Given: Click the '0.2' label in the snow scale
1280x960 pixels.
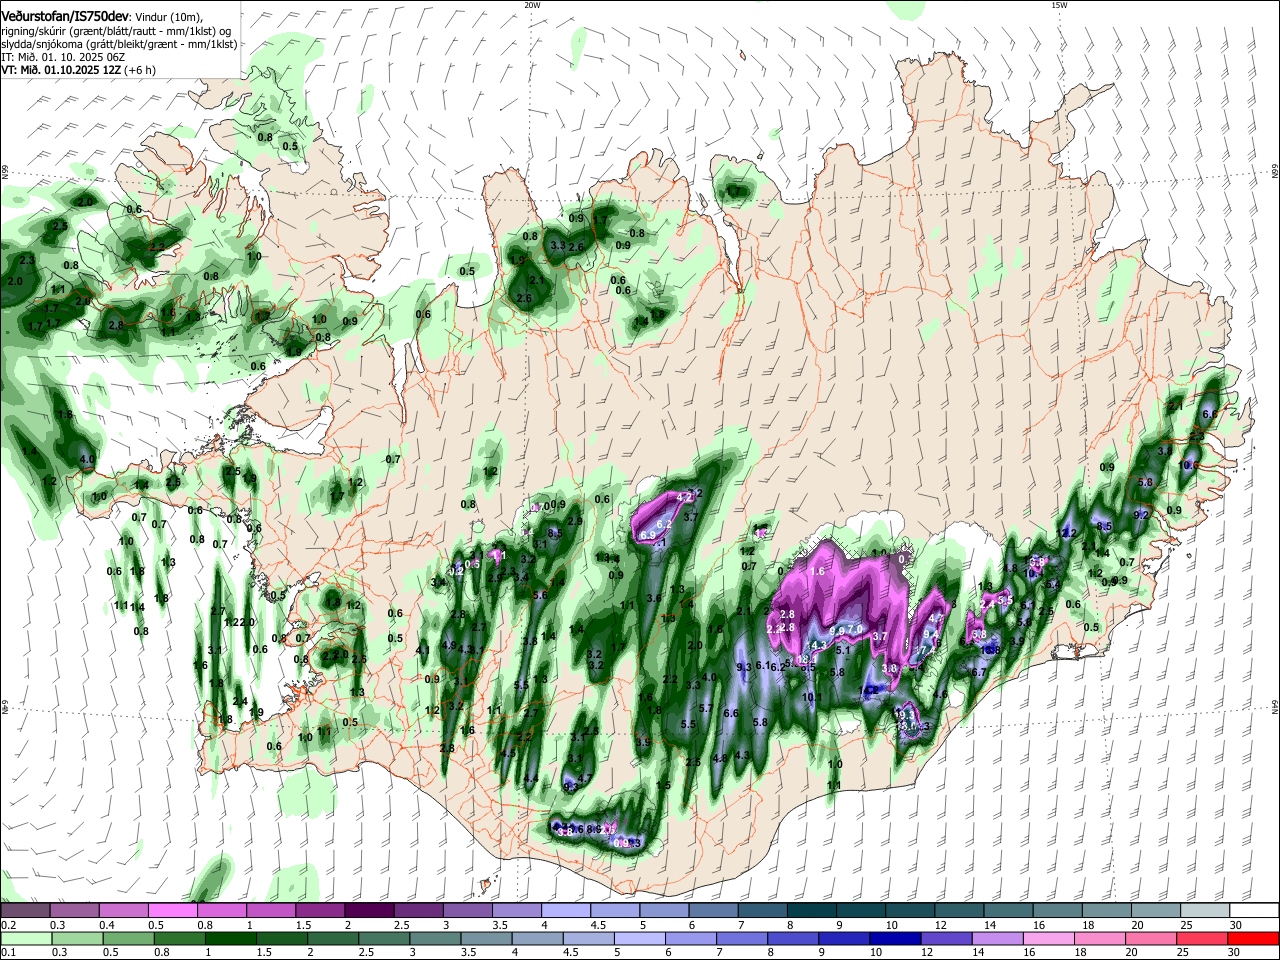Looking at the screenshot, I should [x=8, y=925].
